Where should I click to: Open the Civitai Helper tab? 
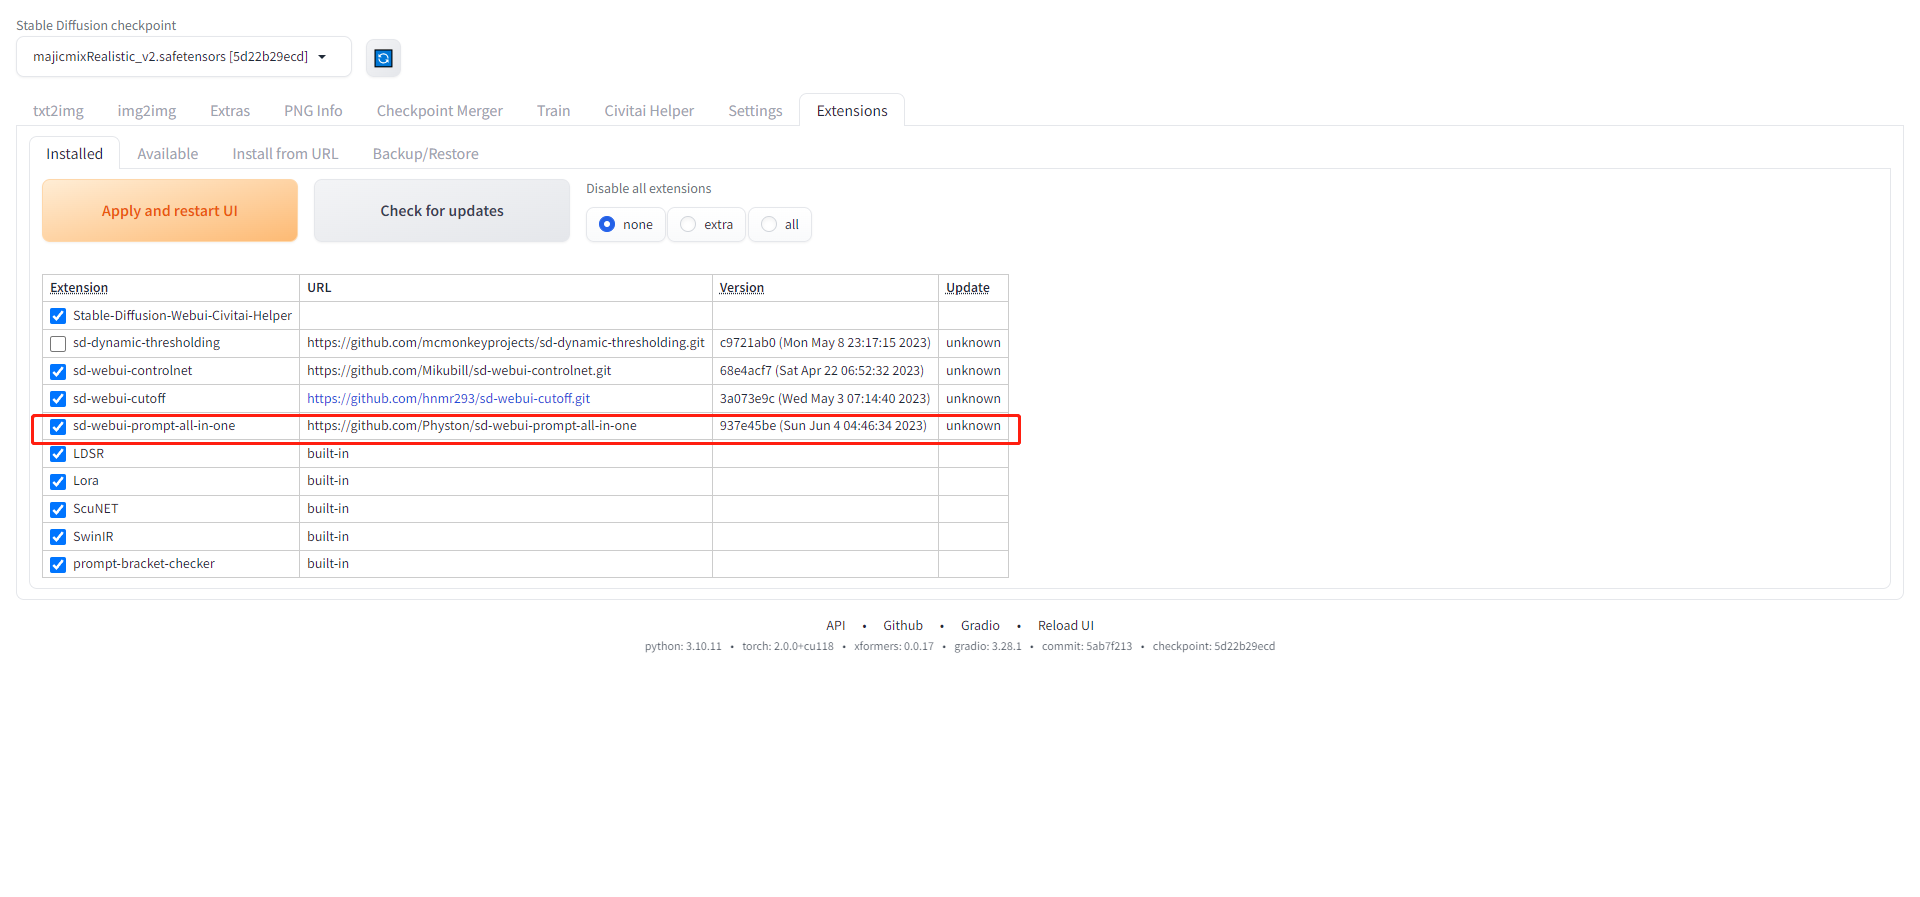tap(648, 111)
